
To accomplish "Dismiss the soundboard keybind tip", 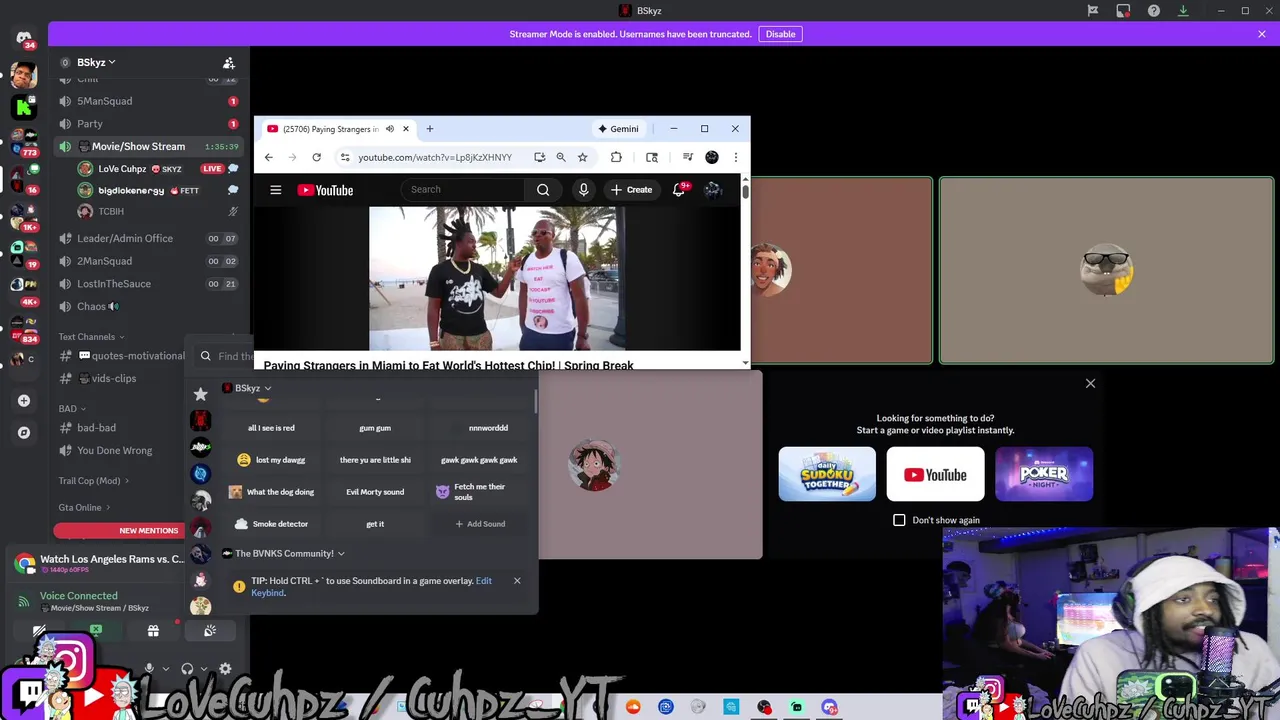I will click(x=517, y=581).
